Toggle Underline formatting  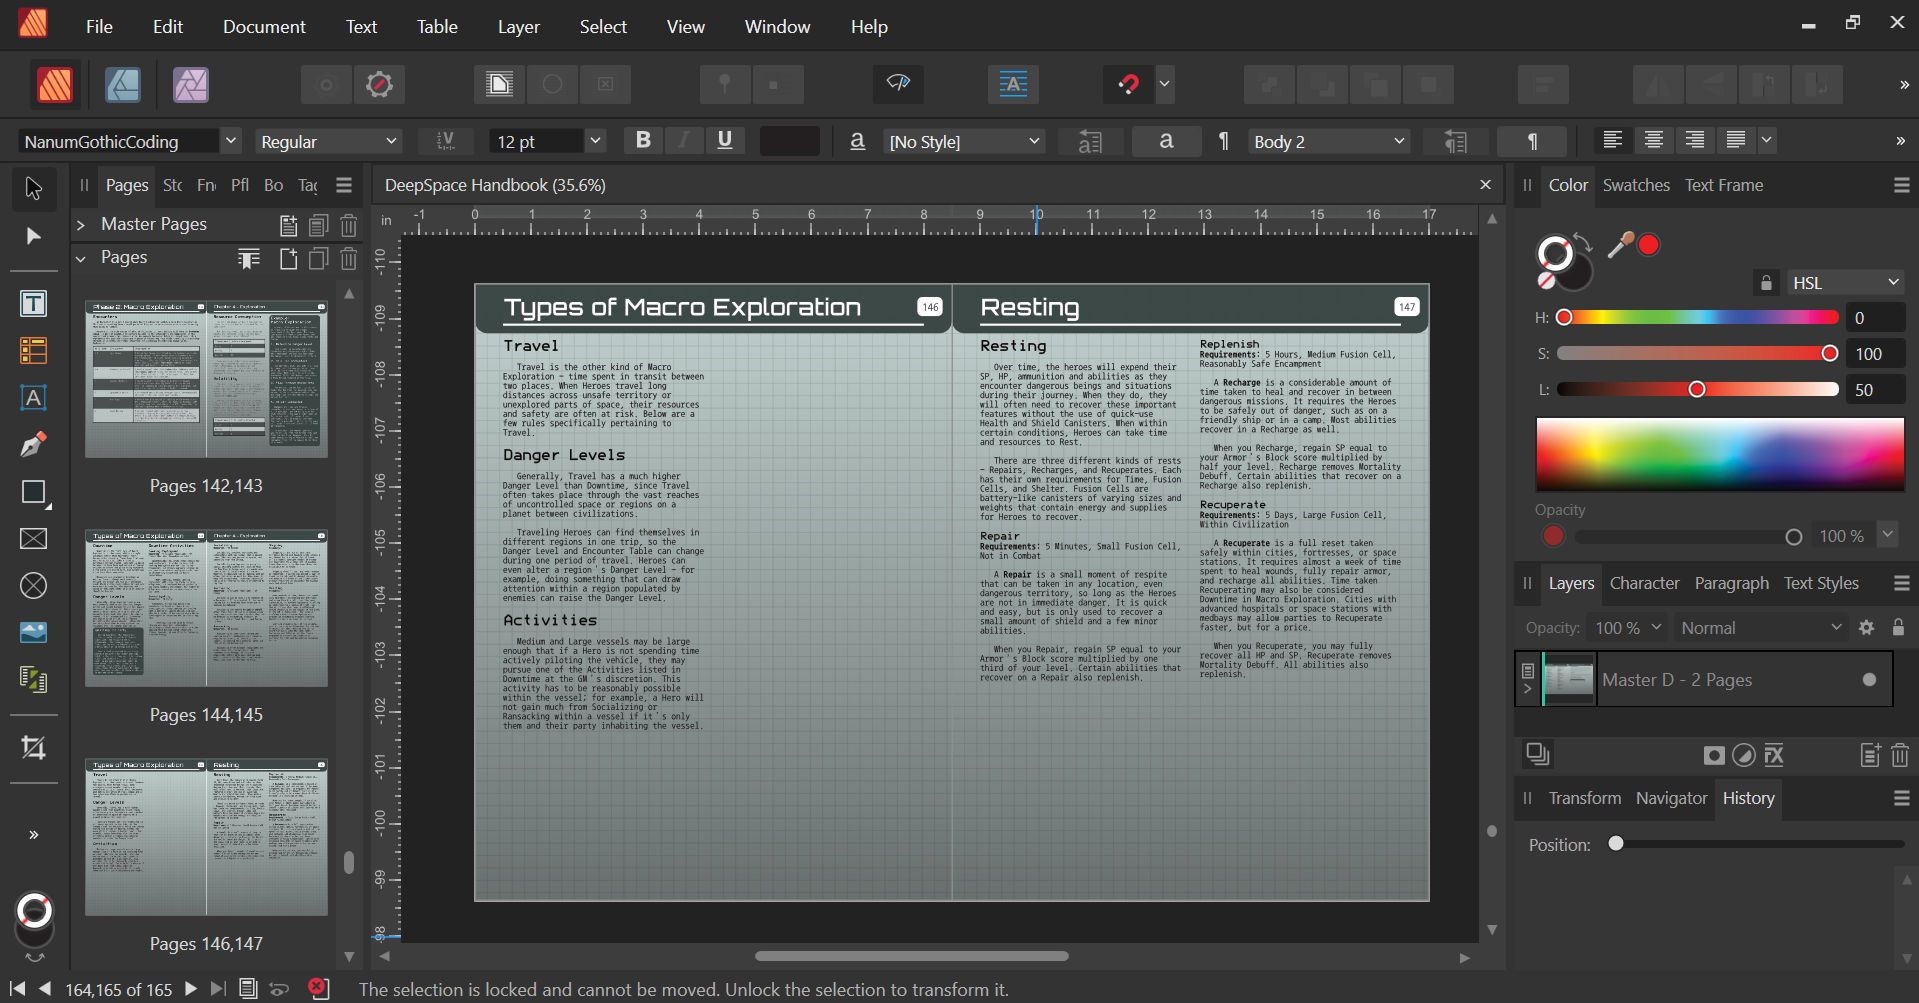coord(725,141)
